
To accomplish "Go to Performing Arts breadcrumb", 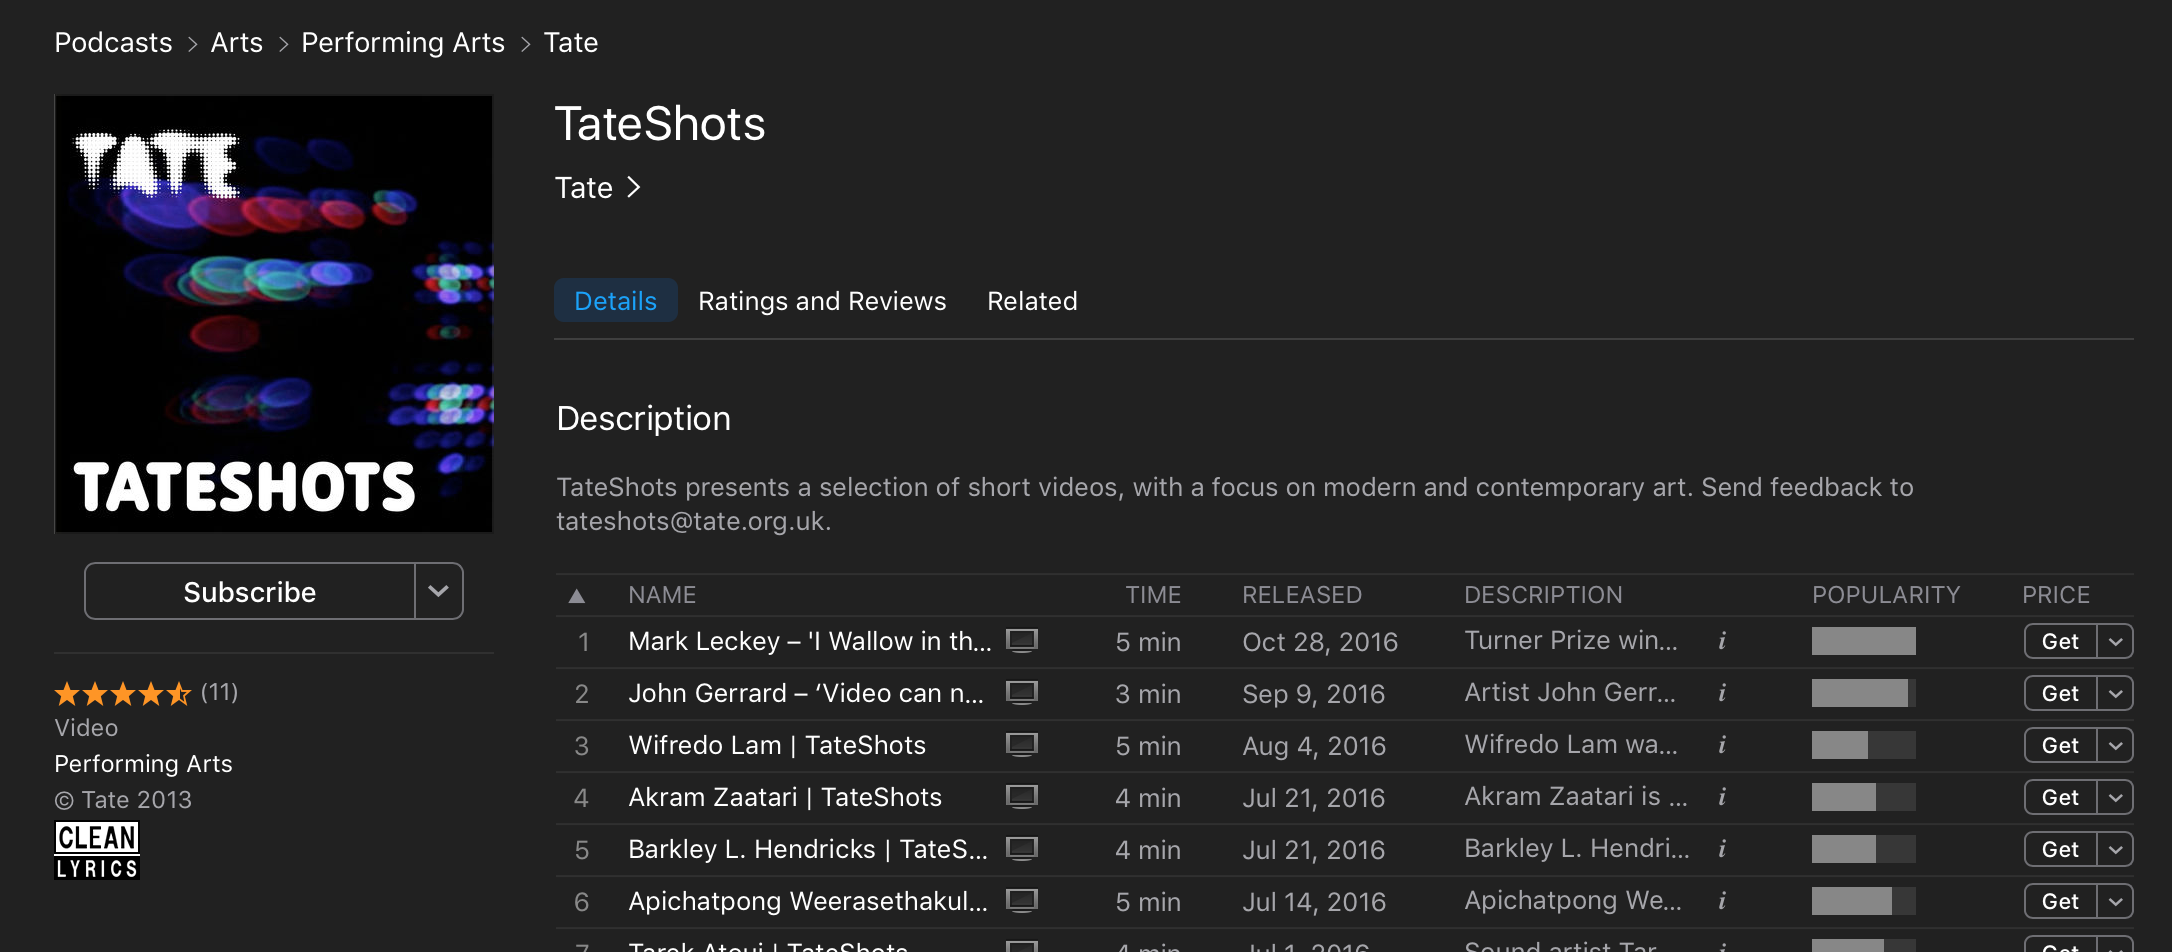I will [x=403, y=43].
